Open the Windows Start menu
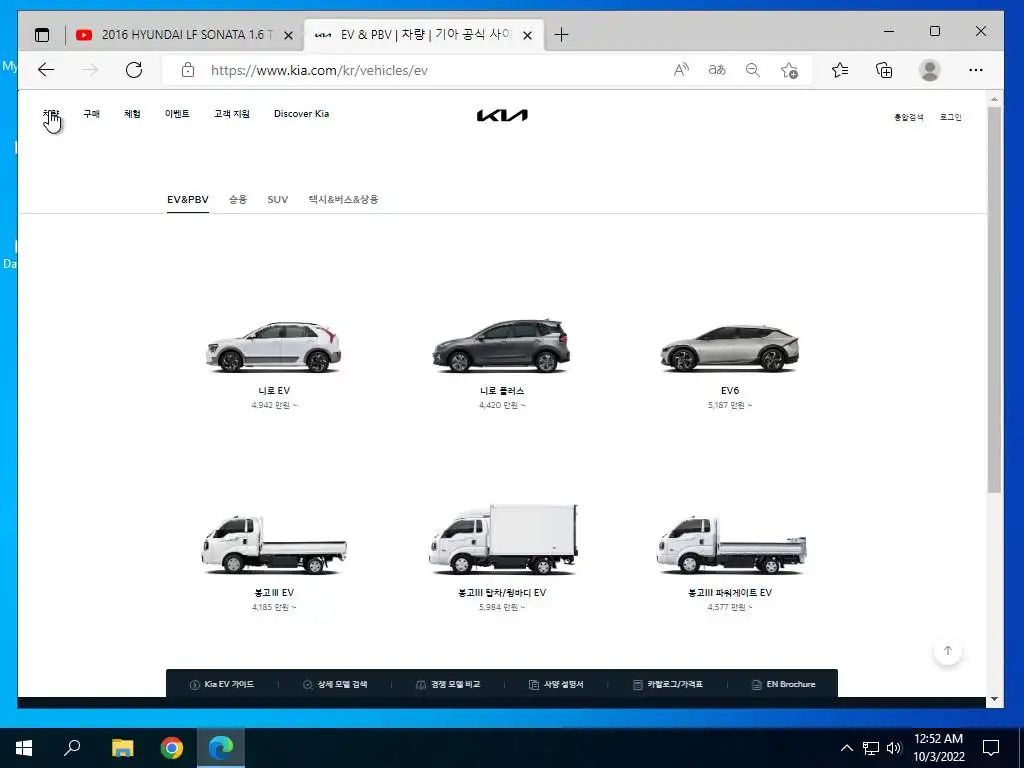The image size is (1024, 768). point(24,748)
